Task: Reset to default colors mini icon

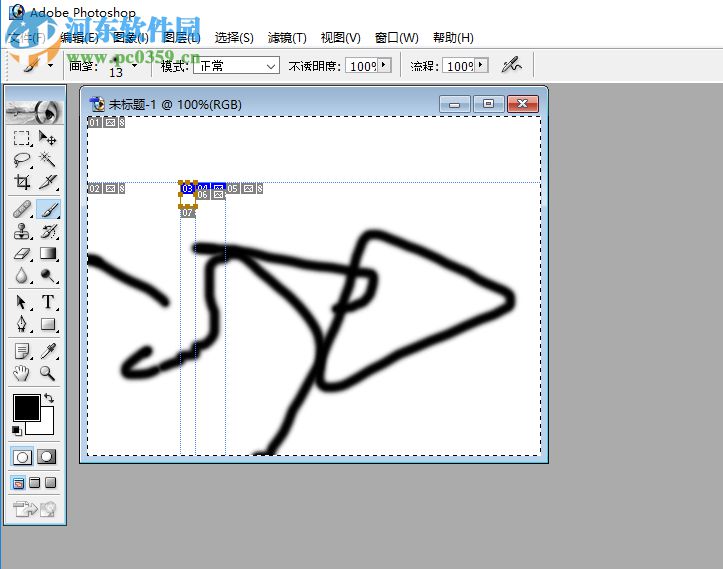Action: pyautogui.click(x=17, y=431)
